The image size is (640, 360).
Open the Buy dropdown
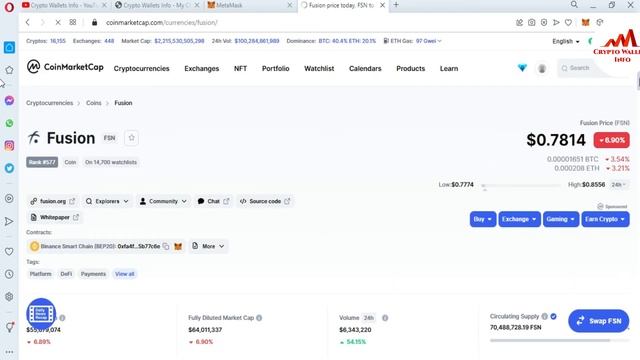tap(483, 219)
